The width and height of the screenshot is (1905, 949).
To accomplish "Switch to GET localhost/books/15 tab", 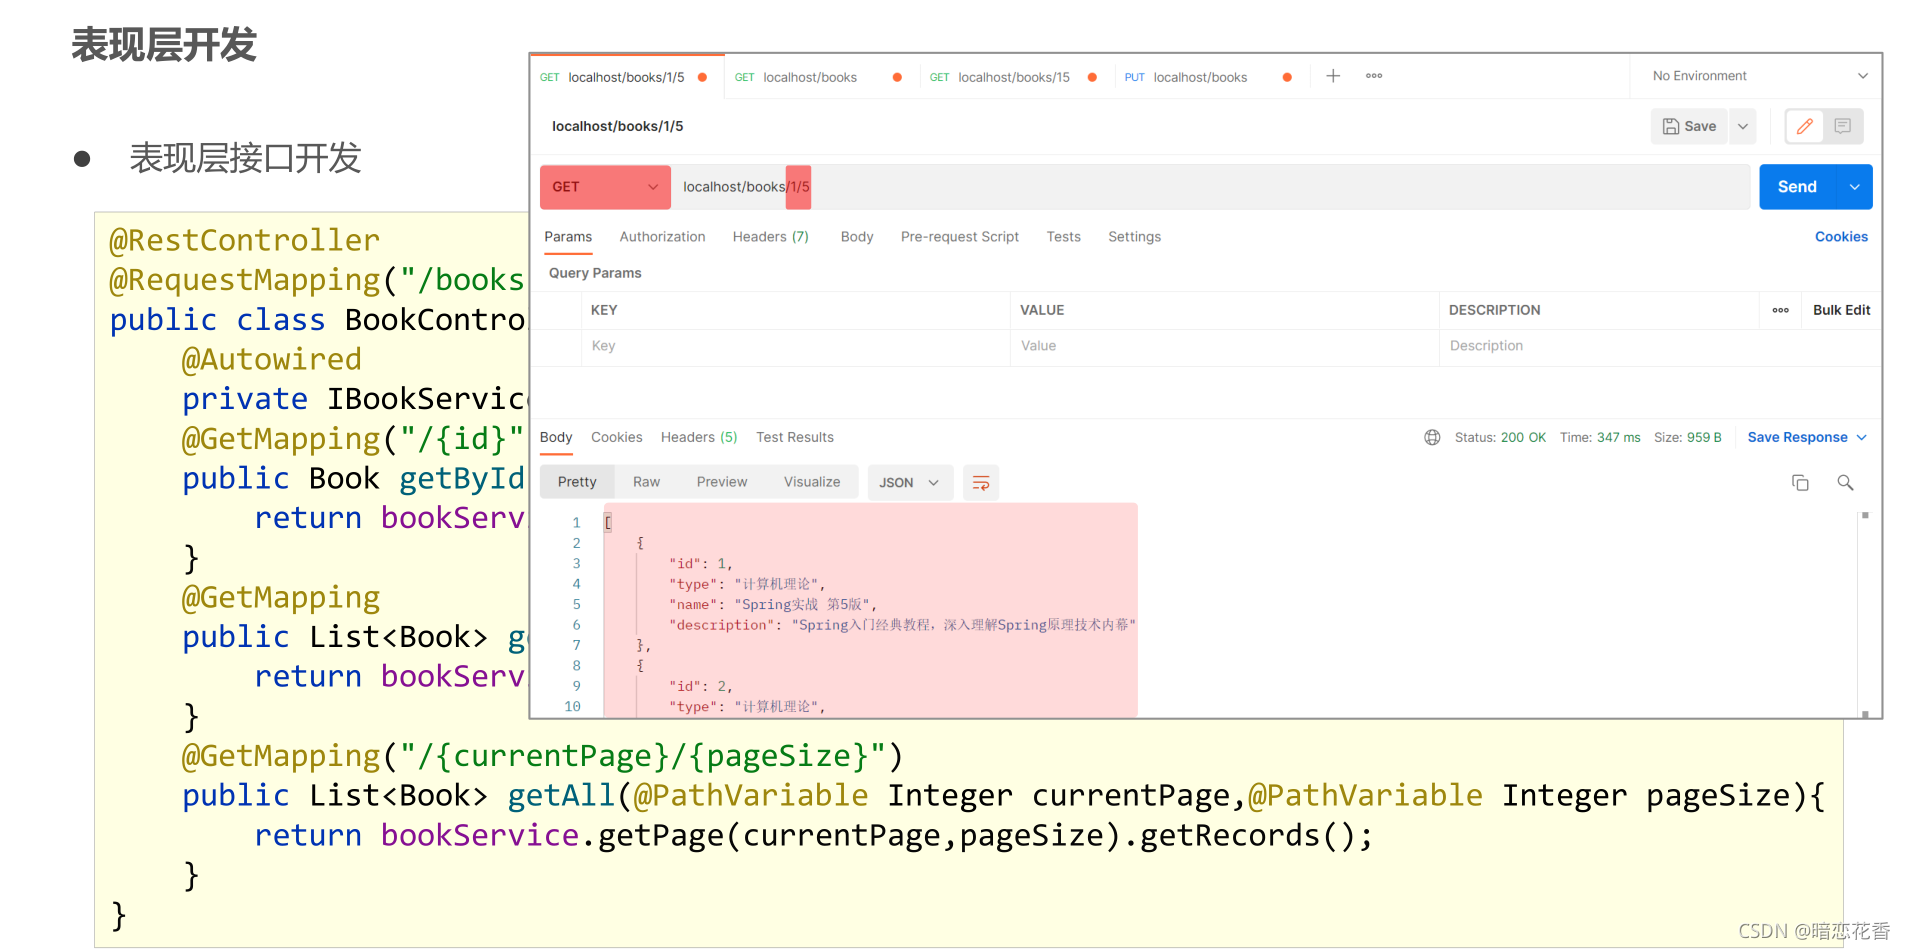I will pos(1014,77).
